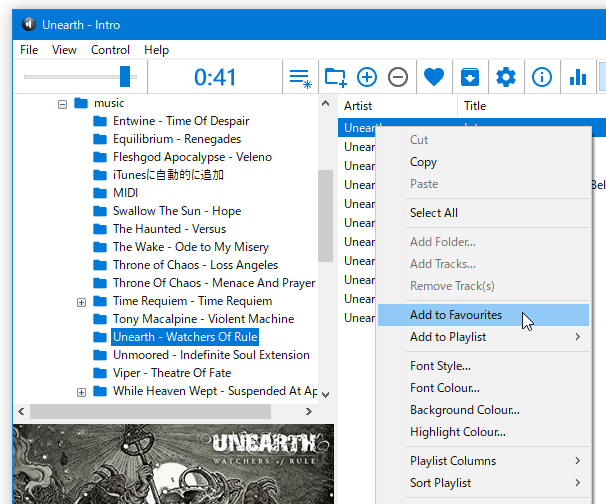Select Equilibrium - Renegades folder

pos(177,139)
